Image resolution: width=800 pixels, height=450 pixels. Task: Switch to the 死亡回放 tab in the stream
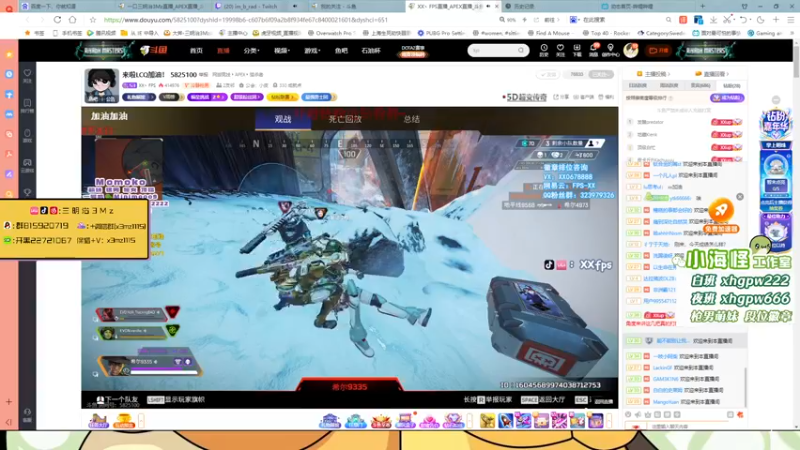click(345, 119)
